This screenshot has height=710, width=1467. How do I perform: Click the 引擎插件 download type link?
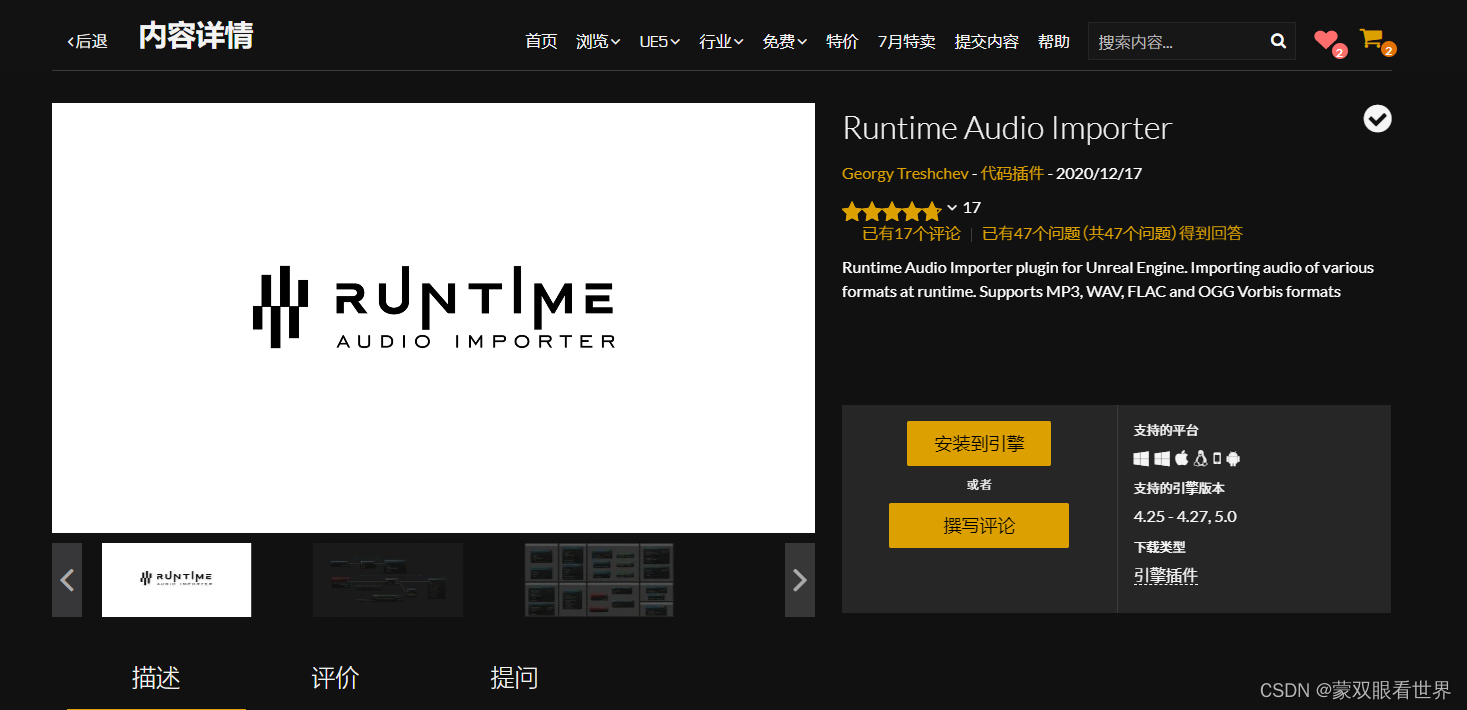(1165, 576)
